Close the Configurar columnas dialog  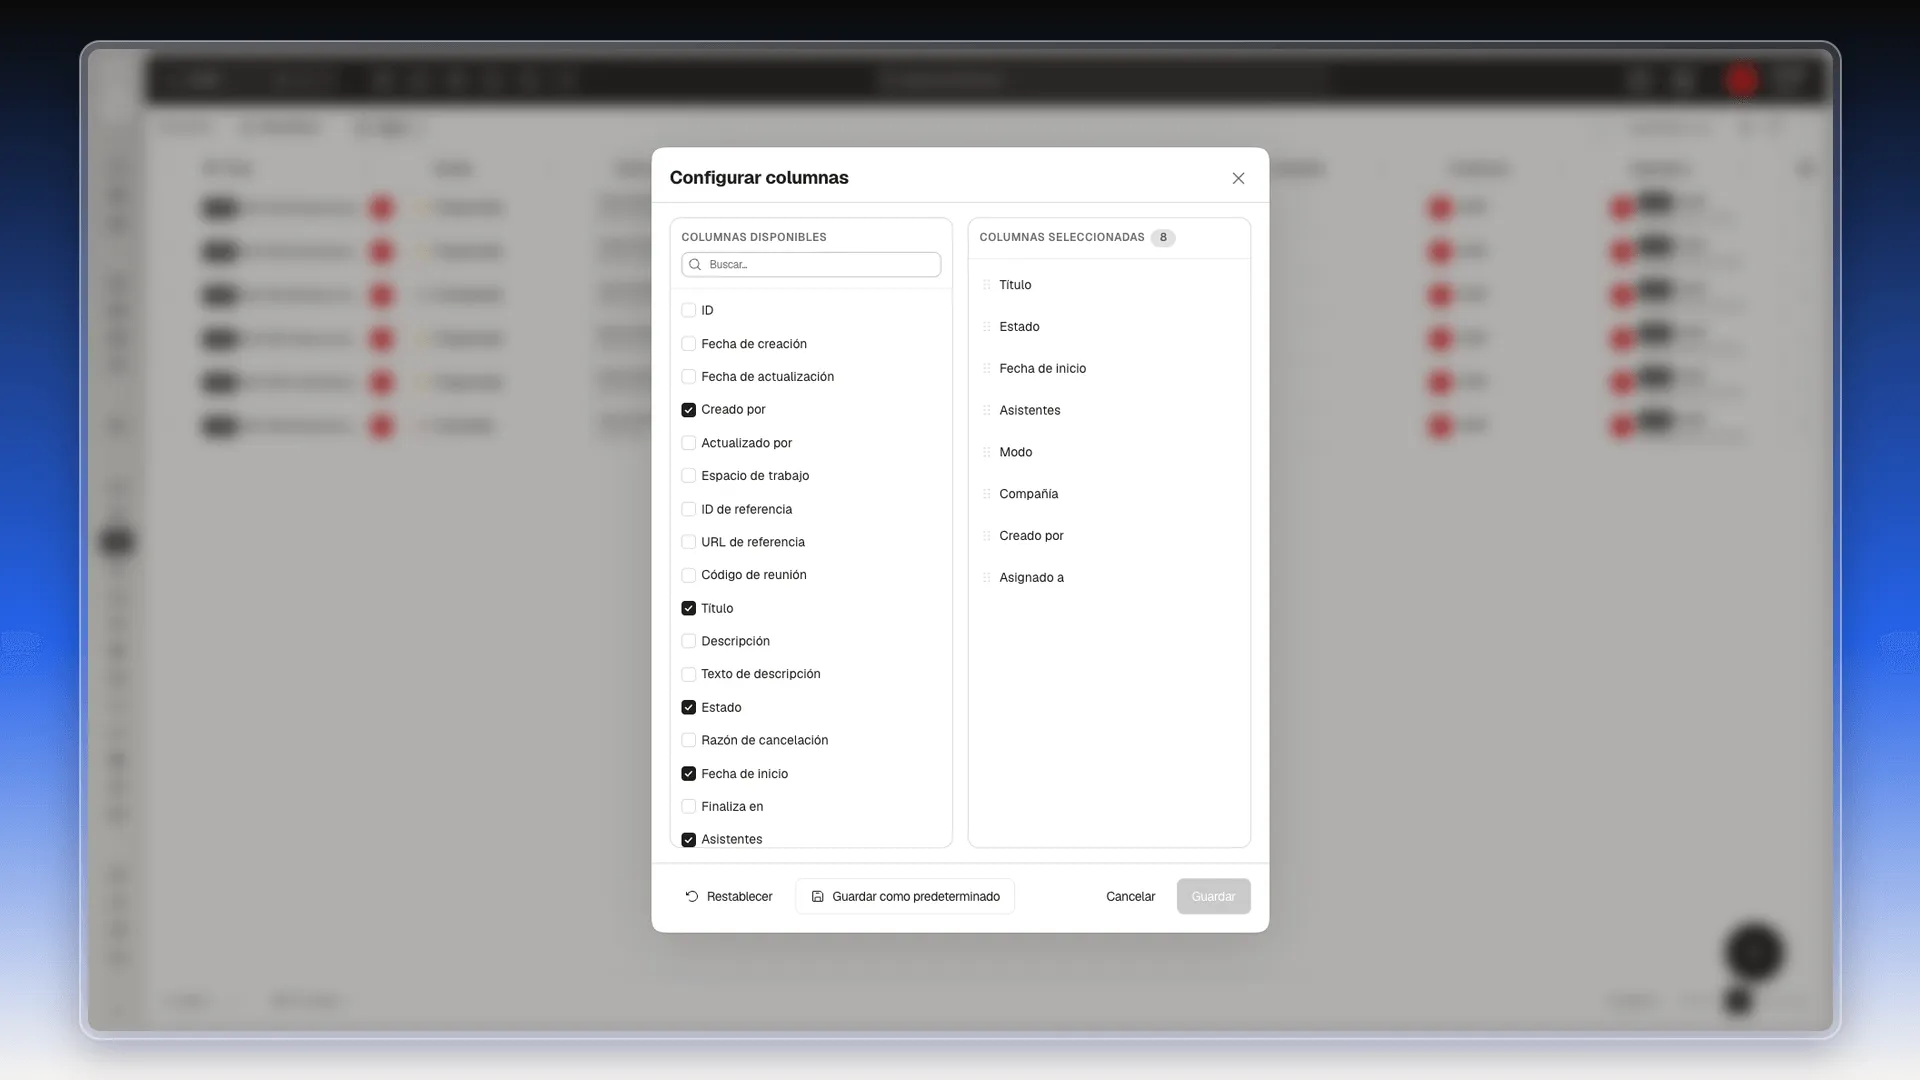pyautogui.click(x=1238, y=178)
